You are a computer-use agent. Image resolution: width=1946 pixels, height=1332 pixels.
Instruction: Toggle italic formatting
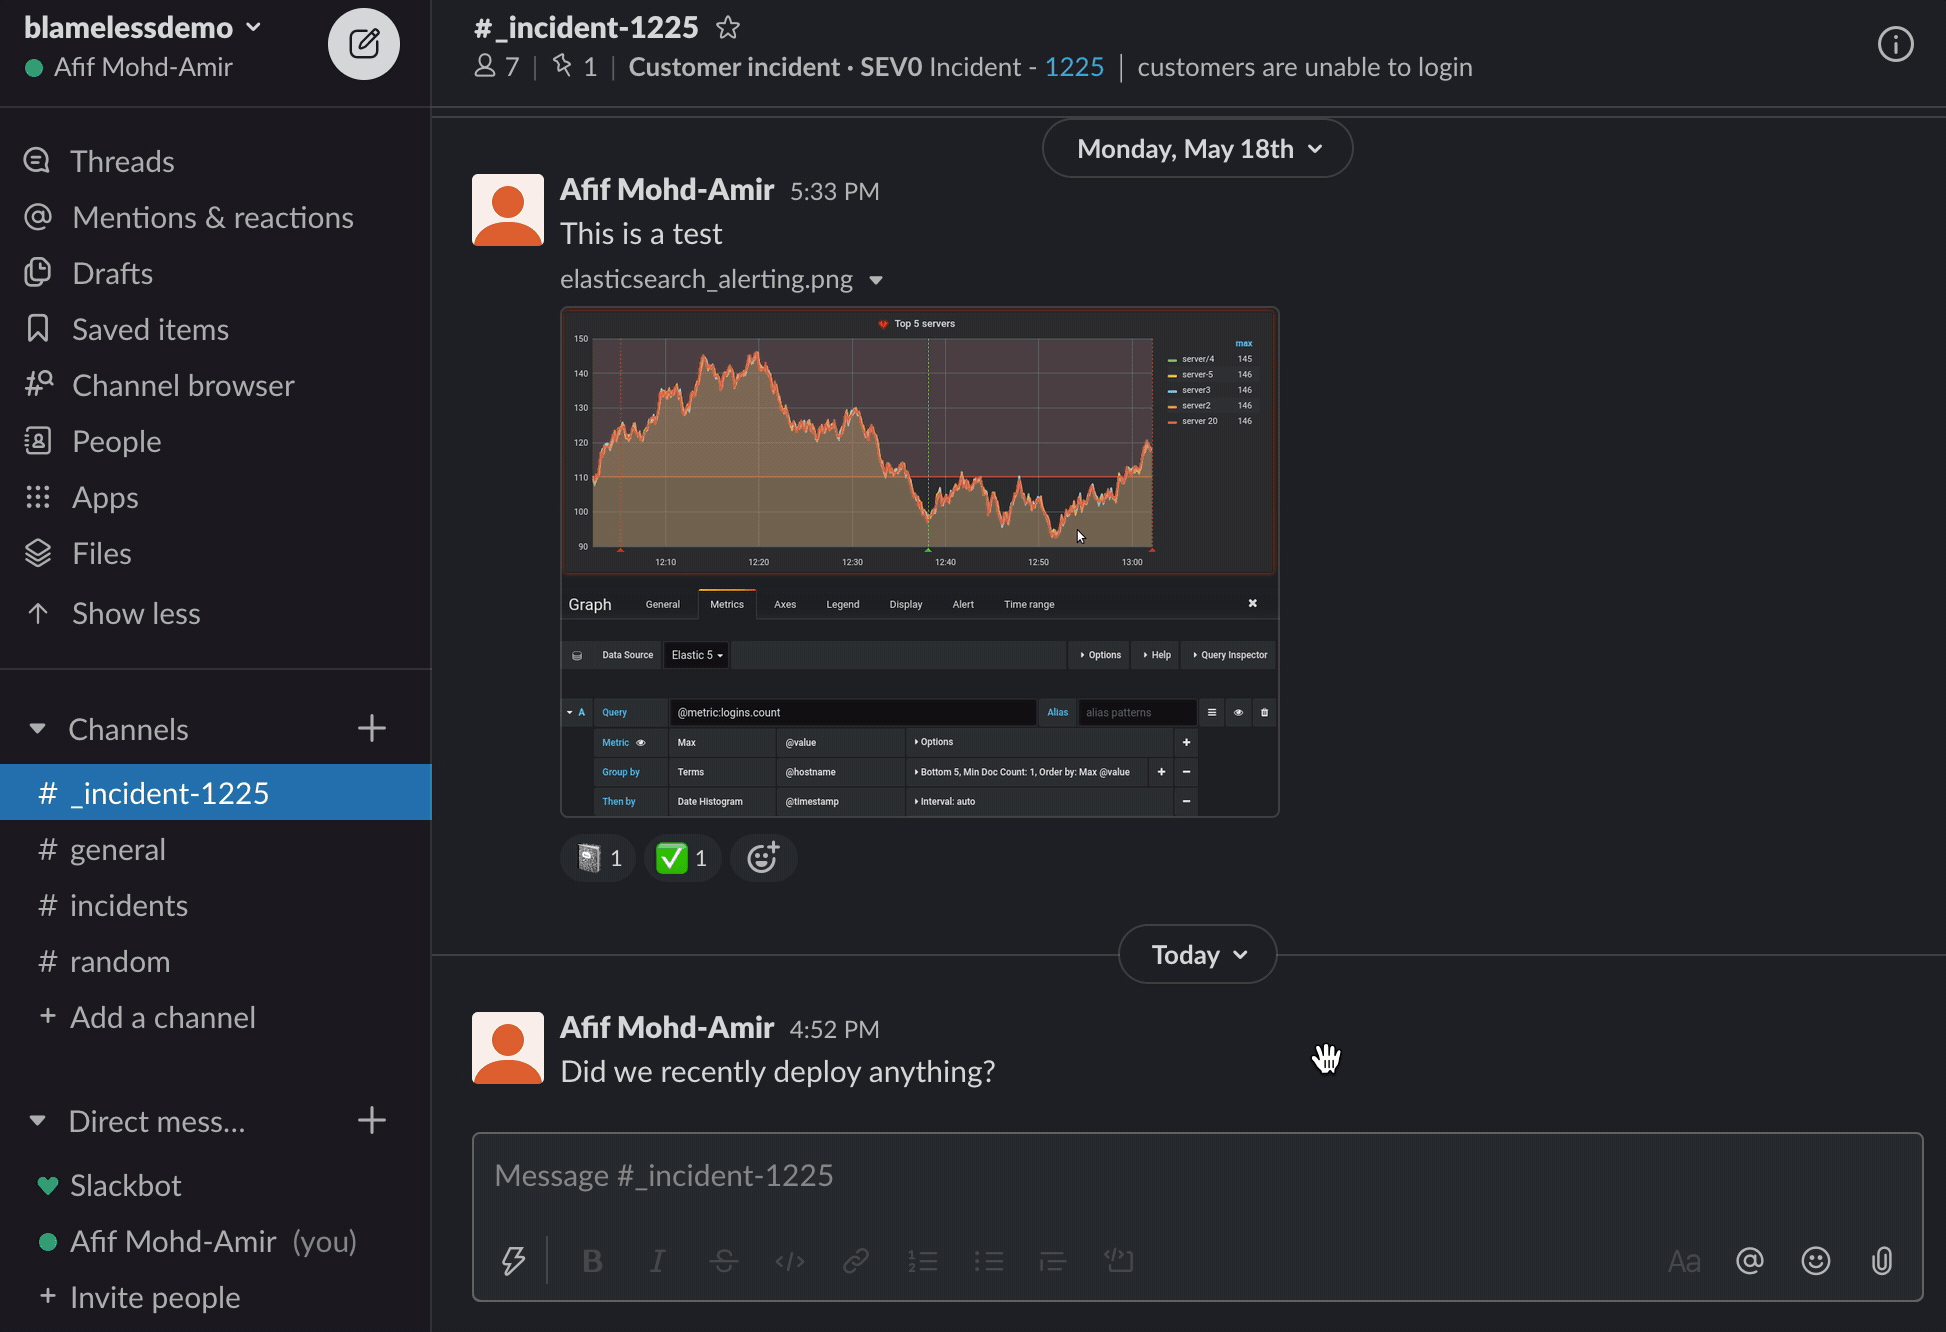[657, 1261]
